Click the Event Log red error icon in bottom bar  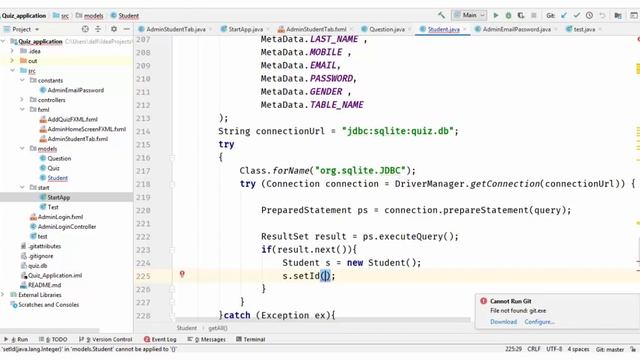(147, 339)
